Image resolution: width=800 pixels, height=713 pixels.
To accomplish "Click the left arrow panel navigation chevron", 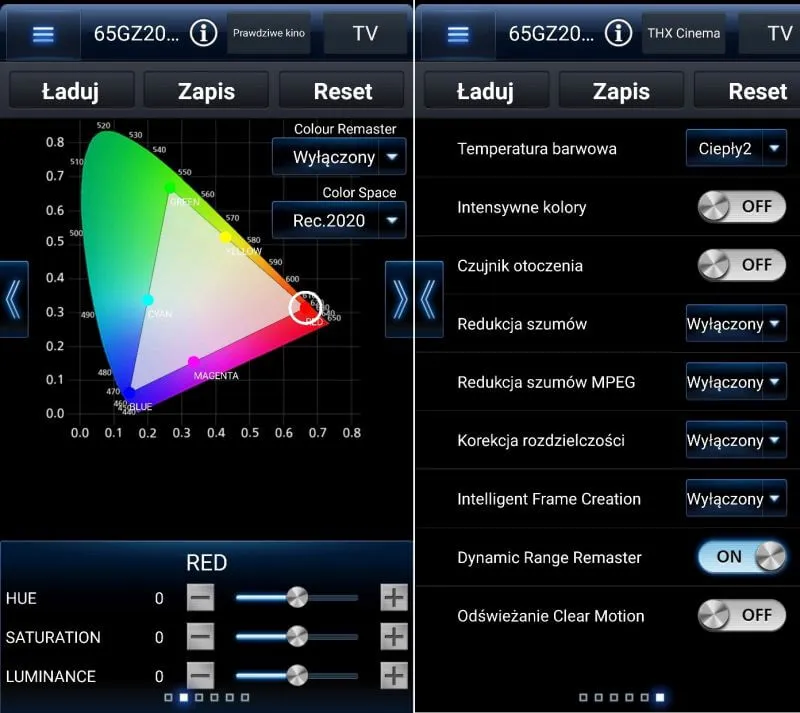I will [x=12, y=300].
